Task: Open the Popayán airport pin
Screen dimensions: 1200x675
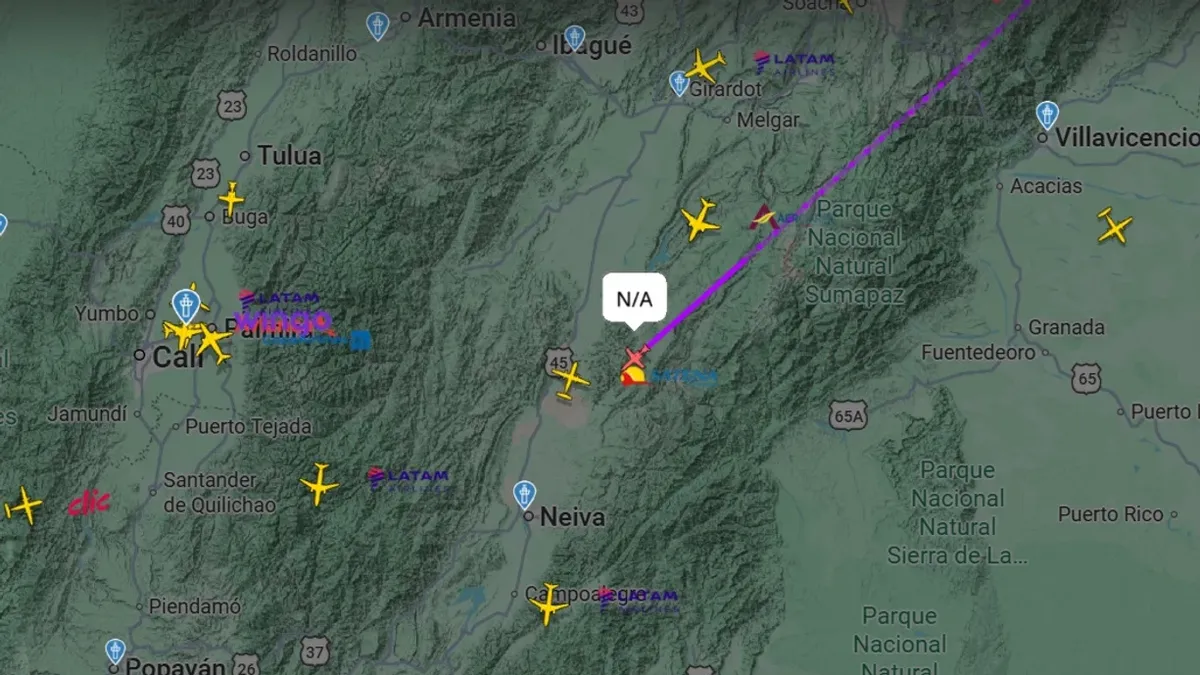Action: click(115, 652)
